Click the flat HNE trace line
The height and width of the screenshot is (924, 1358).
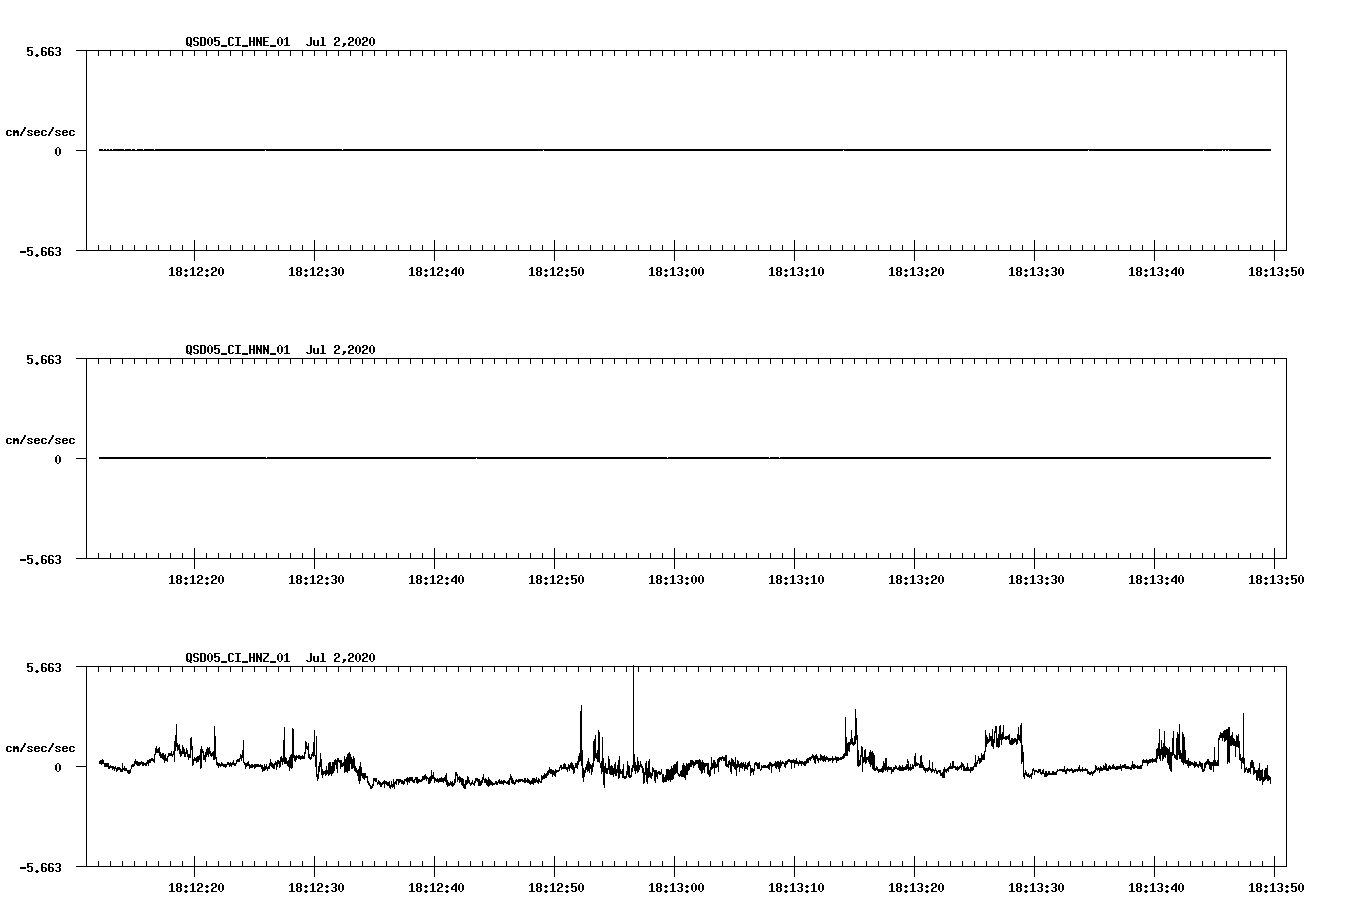click(685, 150)
